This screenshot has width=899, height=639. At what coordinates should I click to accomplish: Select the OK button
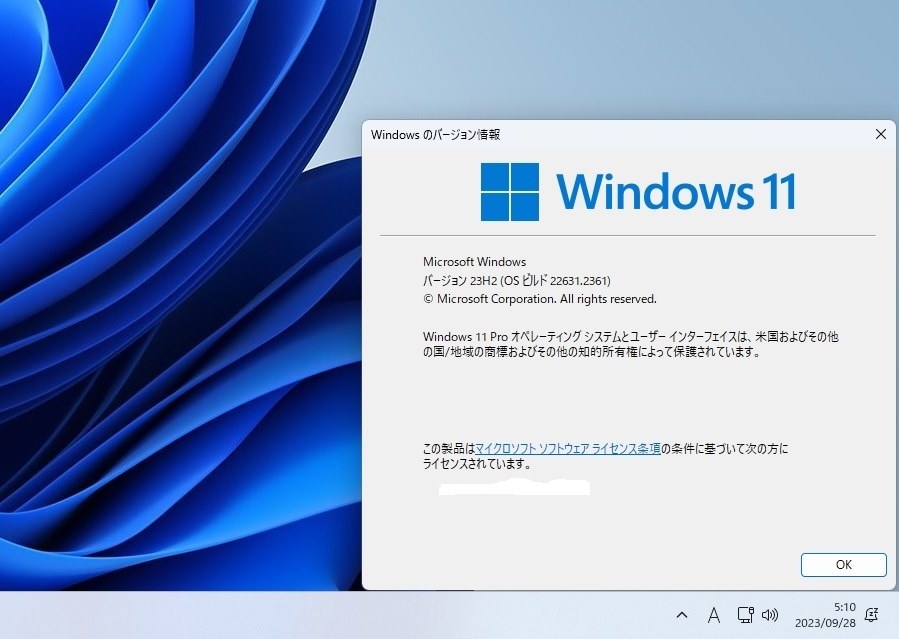843,564
